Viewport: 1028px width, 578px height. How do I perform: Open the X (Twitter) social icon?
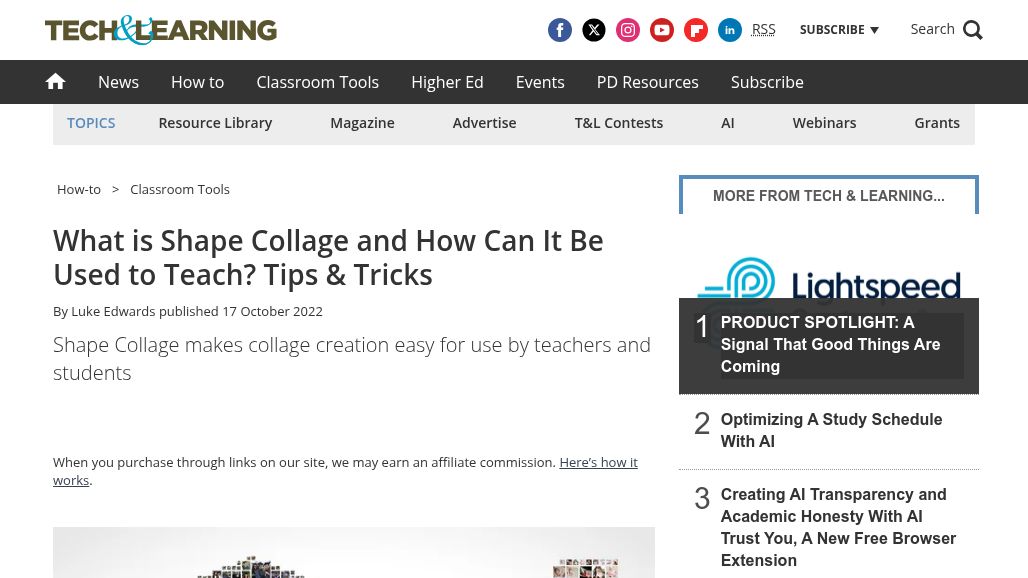[594, 30]
